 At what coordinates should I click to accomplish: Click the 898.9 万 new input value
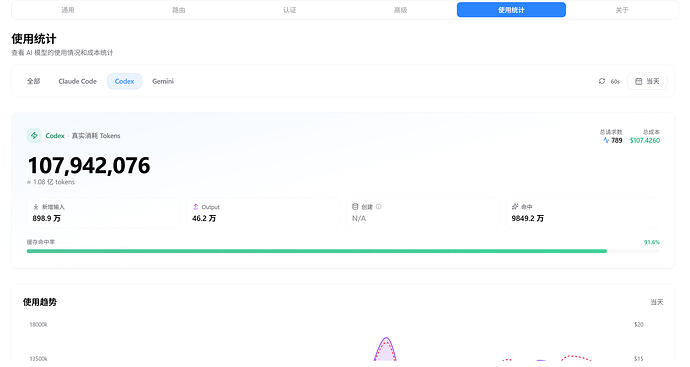(46, 218)
